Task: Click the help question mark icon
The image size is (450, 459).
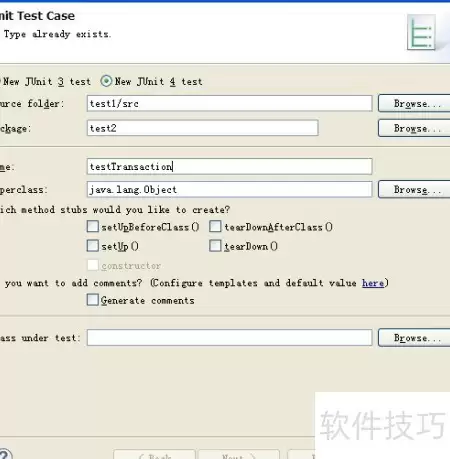Action: tap(5, 454)
